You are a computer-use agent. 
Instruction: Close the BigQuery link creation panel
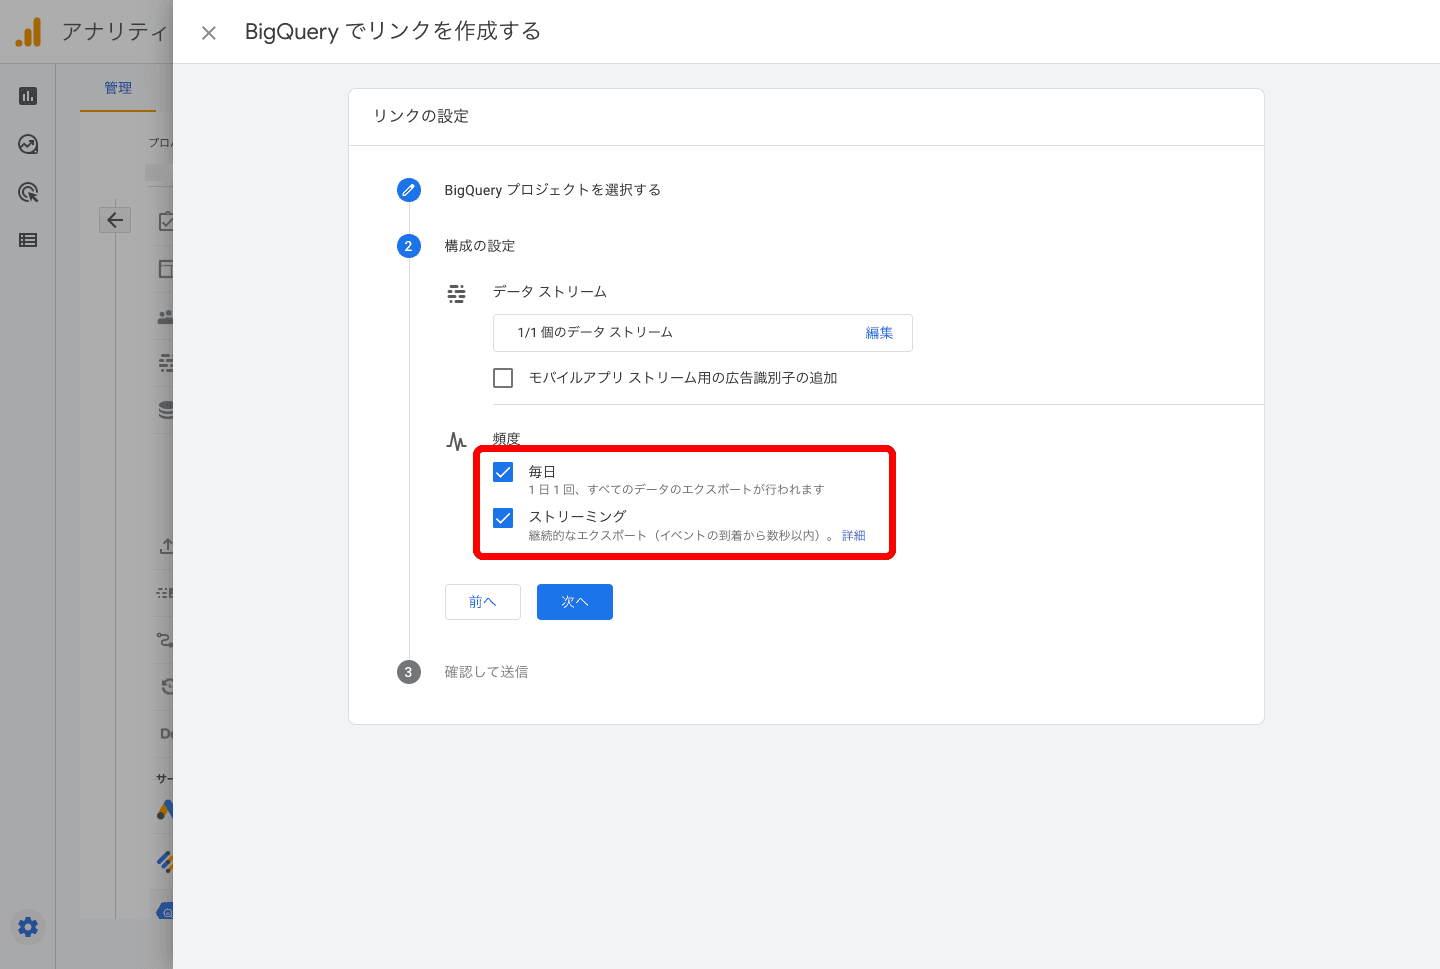coord(209,33)
